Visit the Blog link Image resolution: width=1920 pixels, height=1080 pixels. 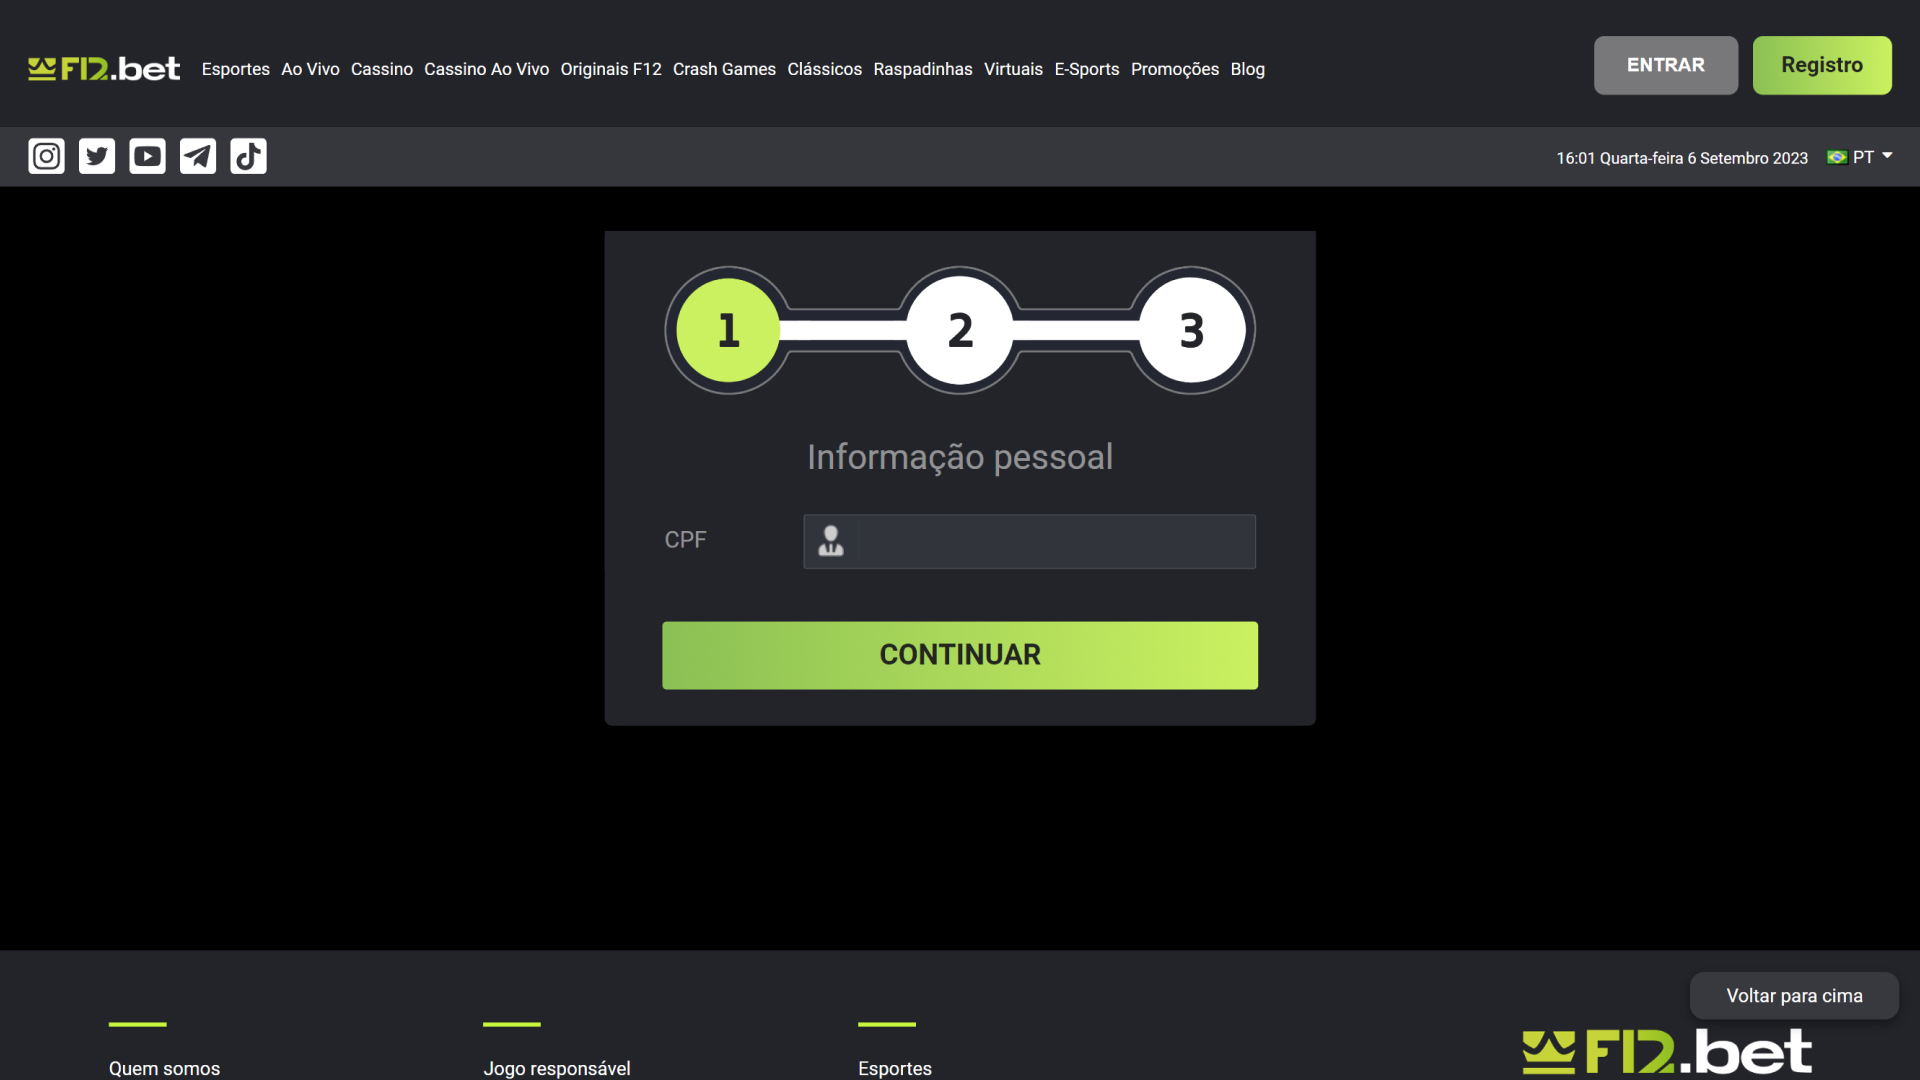[x=1248, y=69]
